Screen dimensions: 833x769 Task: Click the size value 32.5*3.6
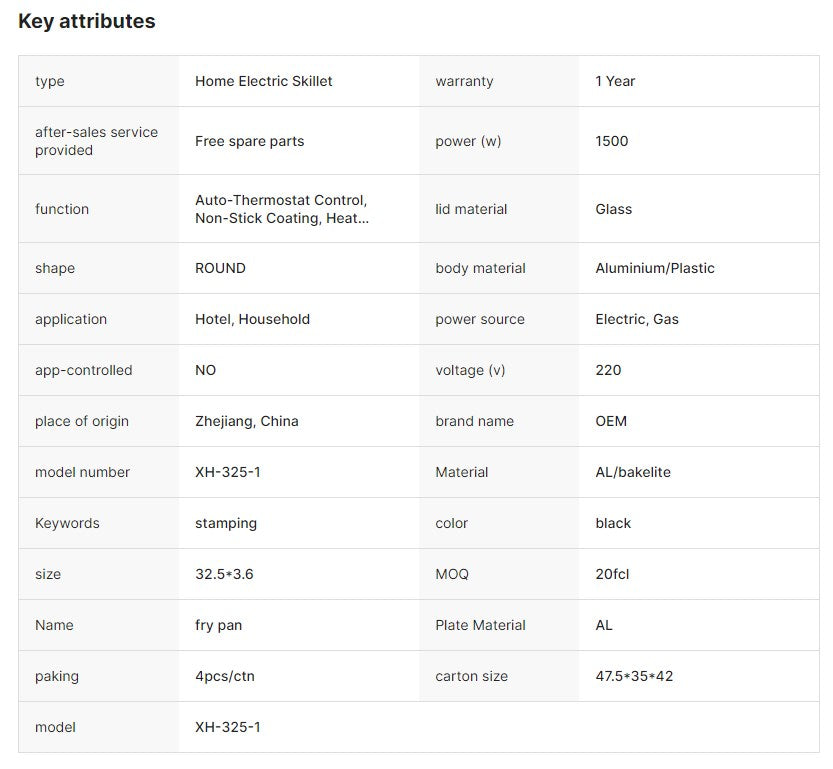[224, 574]
